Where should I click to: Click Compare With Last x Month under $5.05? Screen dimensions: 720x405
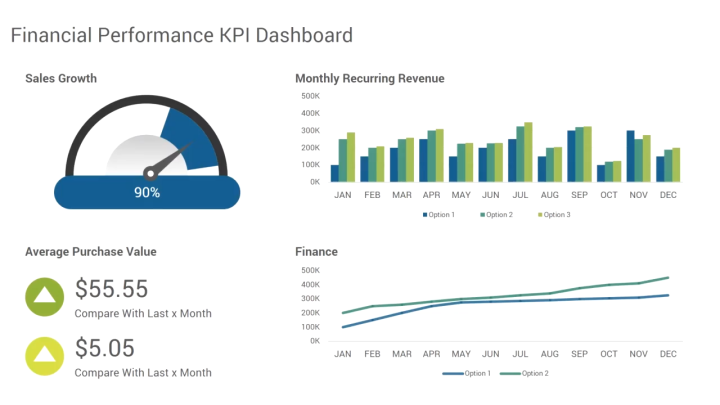pos(143,373)
